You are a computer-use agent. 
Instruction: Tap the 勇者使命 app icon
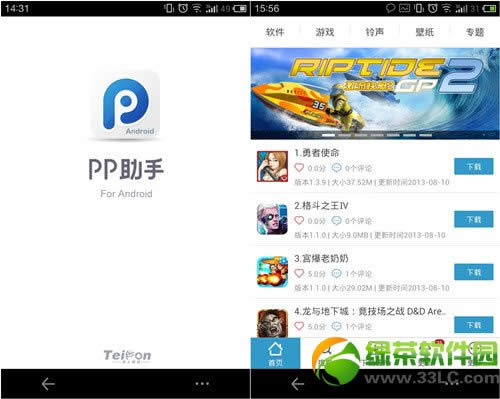[x=272, y=166]
